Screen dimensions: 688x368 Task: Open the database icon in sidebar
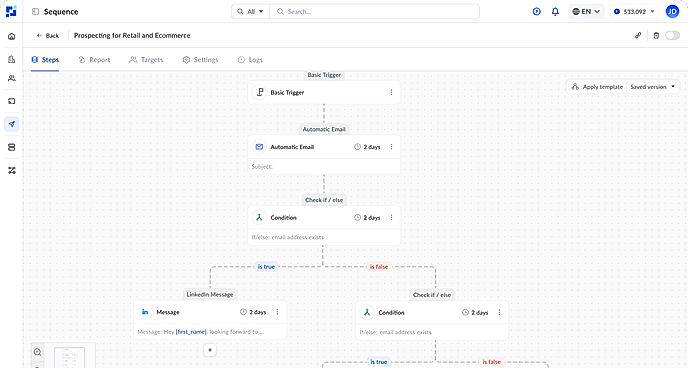tap(11, 147)
